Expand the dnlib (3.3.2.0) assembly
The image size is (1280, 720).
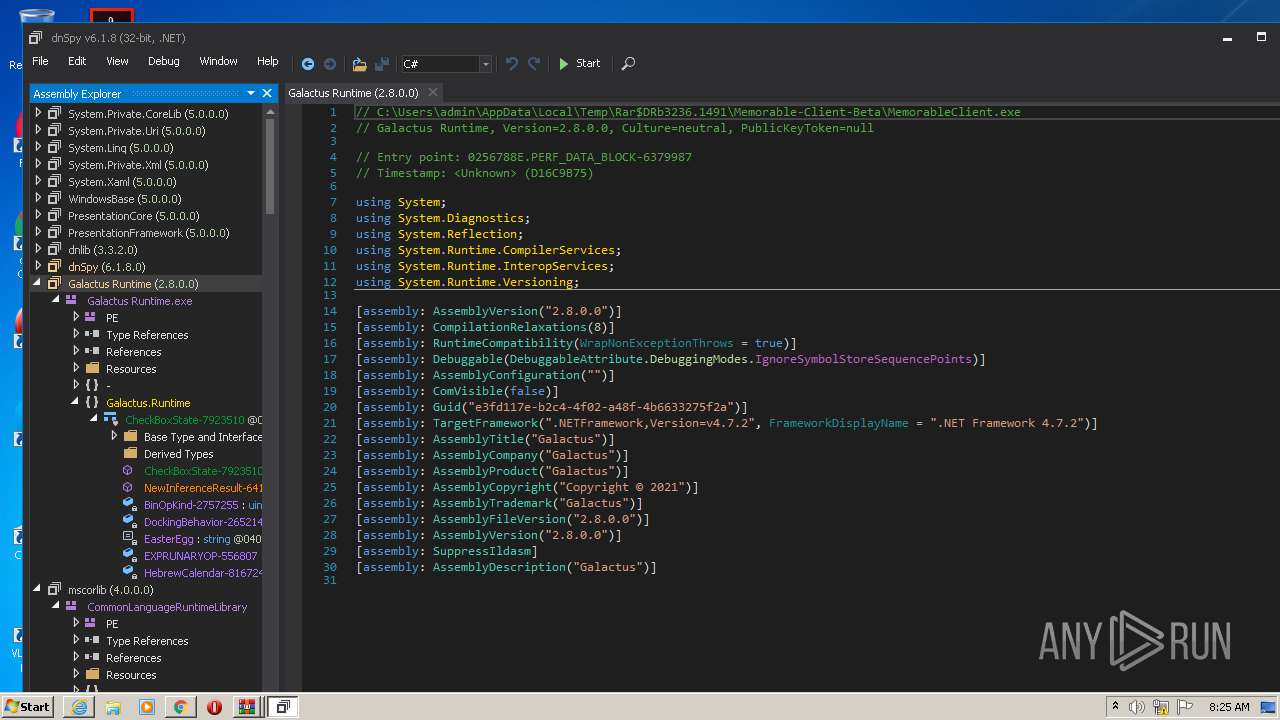point(39,250)
